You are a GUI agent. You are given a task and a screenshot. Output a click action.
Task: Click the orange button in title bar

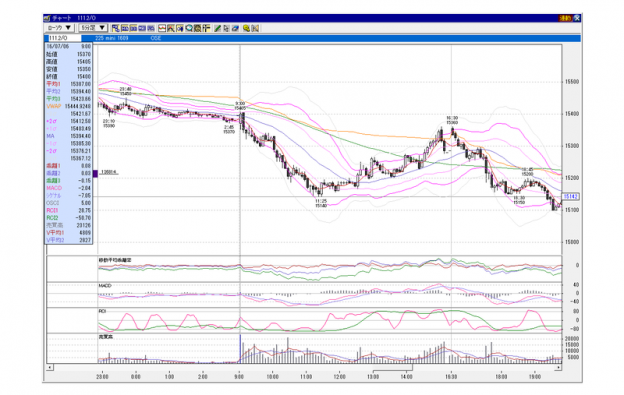click(565, 18)
